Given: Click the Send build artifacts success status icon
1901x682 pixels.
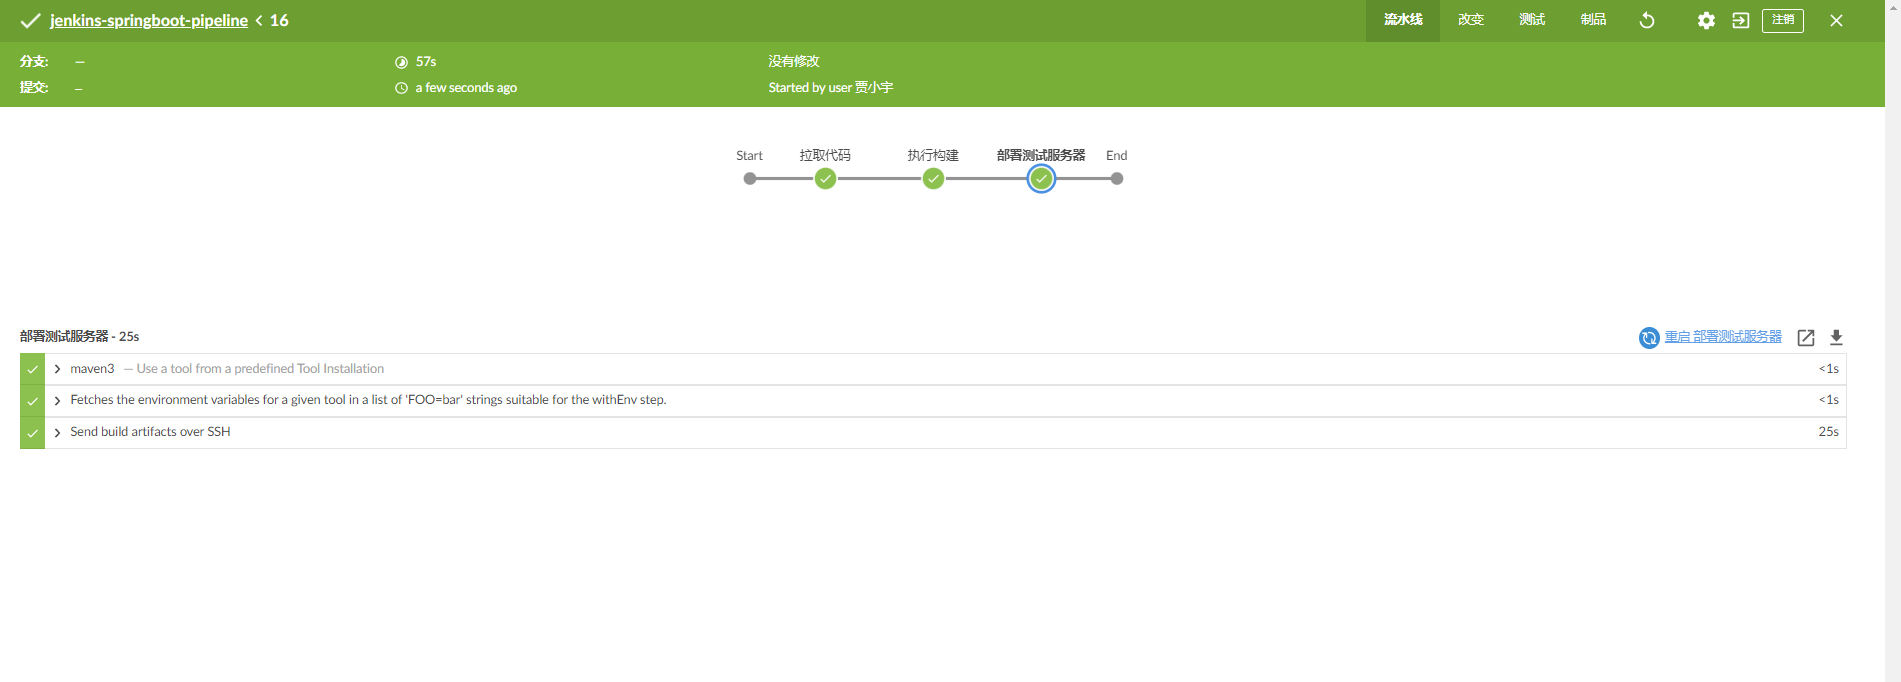Looking at the screenshot, I should [32, 433].
